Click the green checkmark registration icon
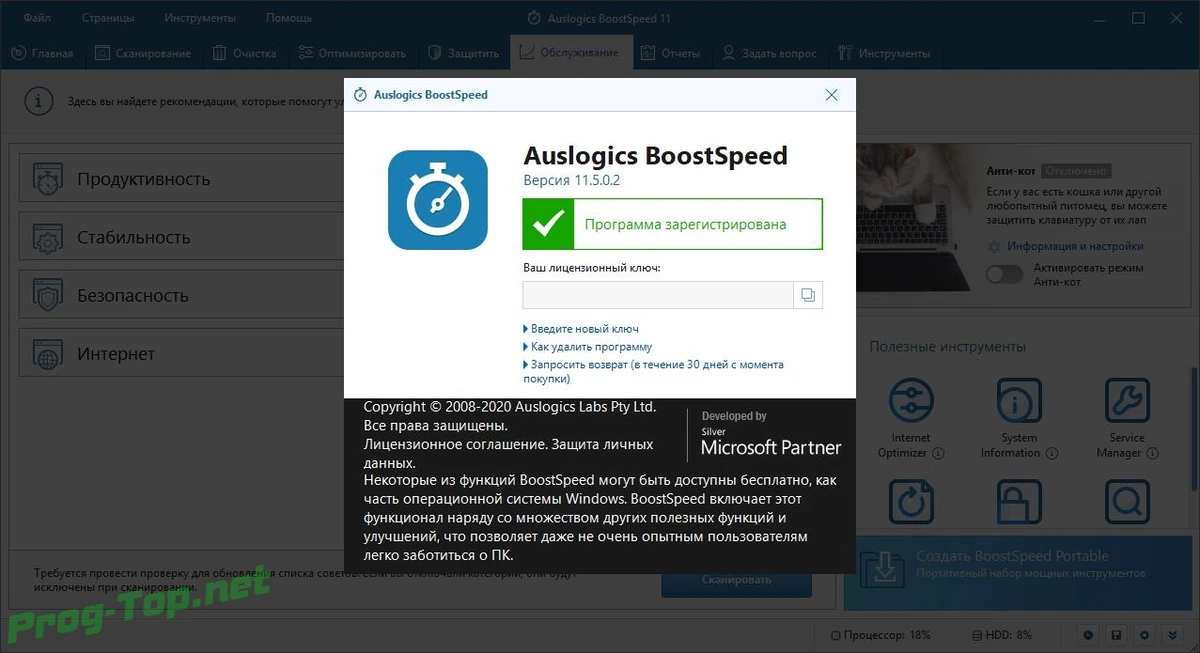Viewport: 1200px width, 653px height. 548,224
